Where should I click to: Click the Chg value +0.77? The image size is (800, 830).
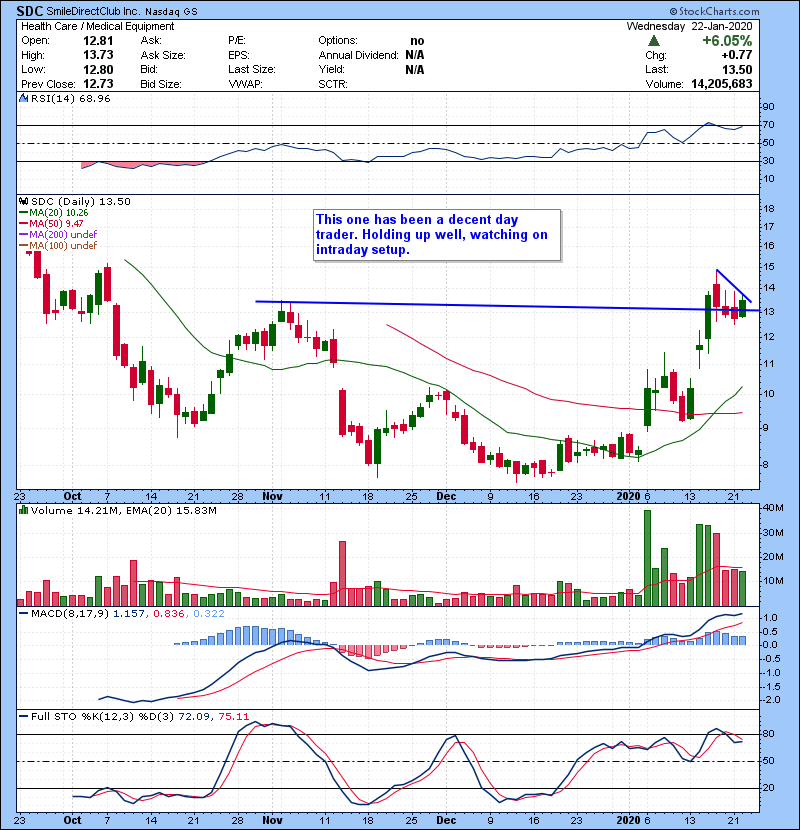[736, 55]
